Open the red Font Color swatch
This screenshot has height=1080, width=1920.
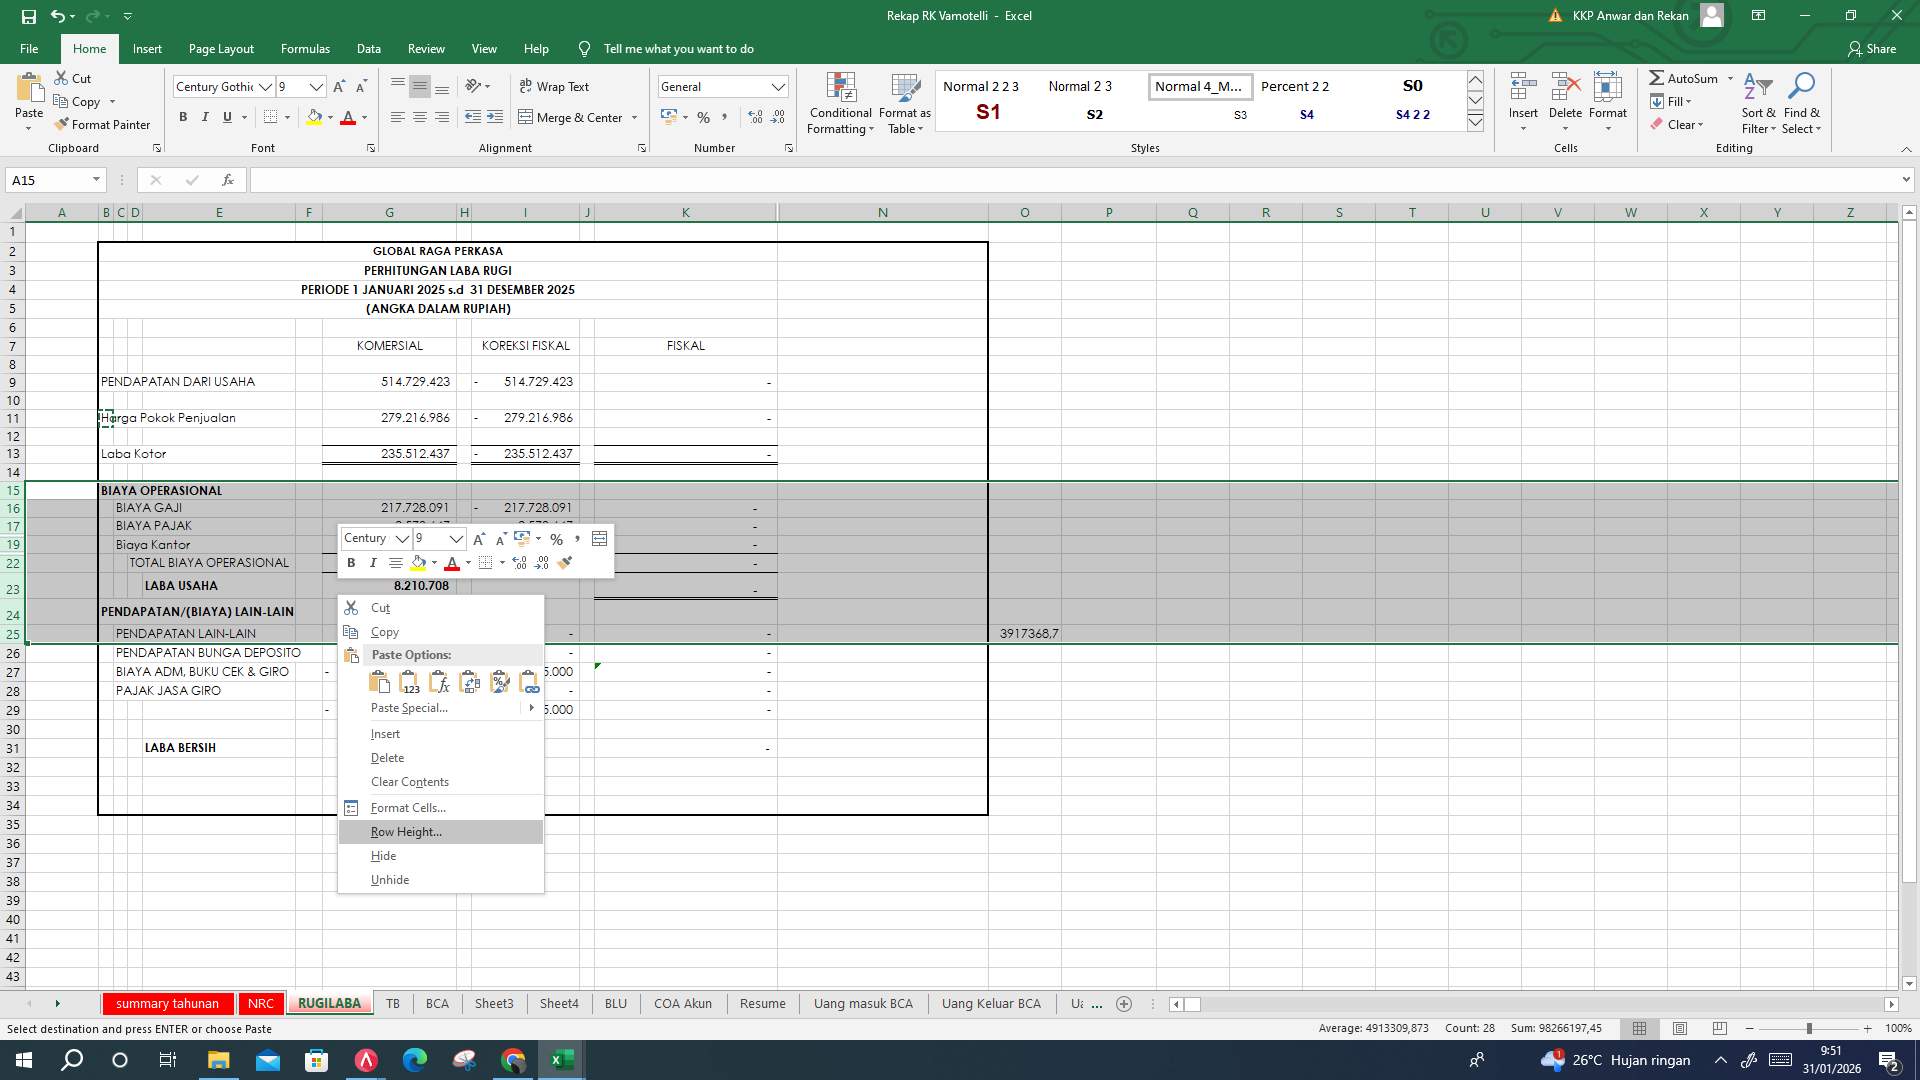tap(349, 117)
